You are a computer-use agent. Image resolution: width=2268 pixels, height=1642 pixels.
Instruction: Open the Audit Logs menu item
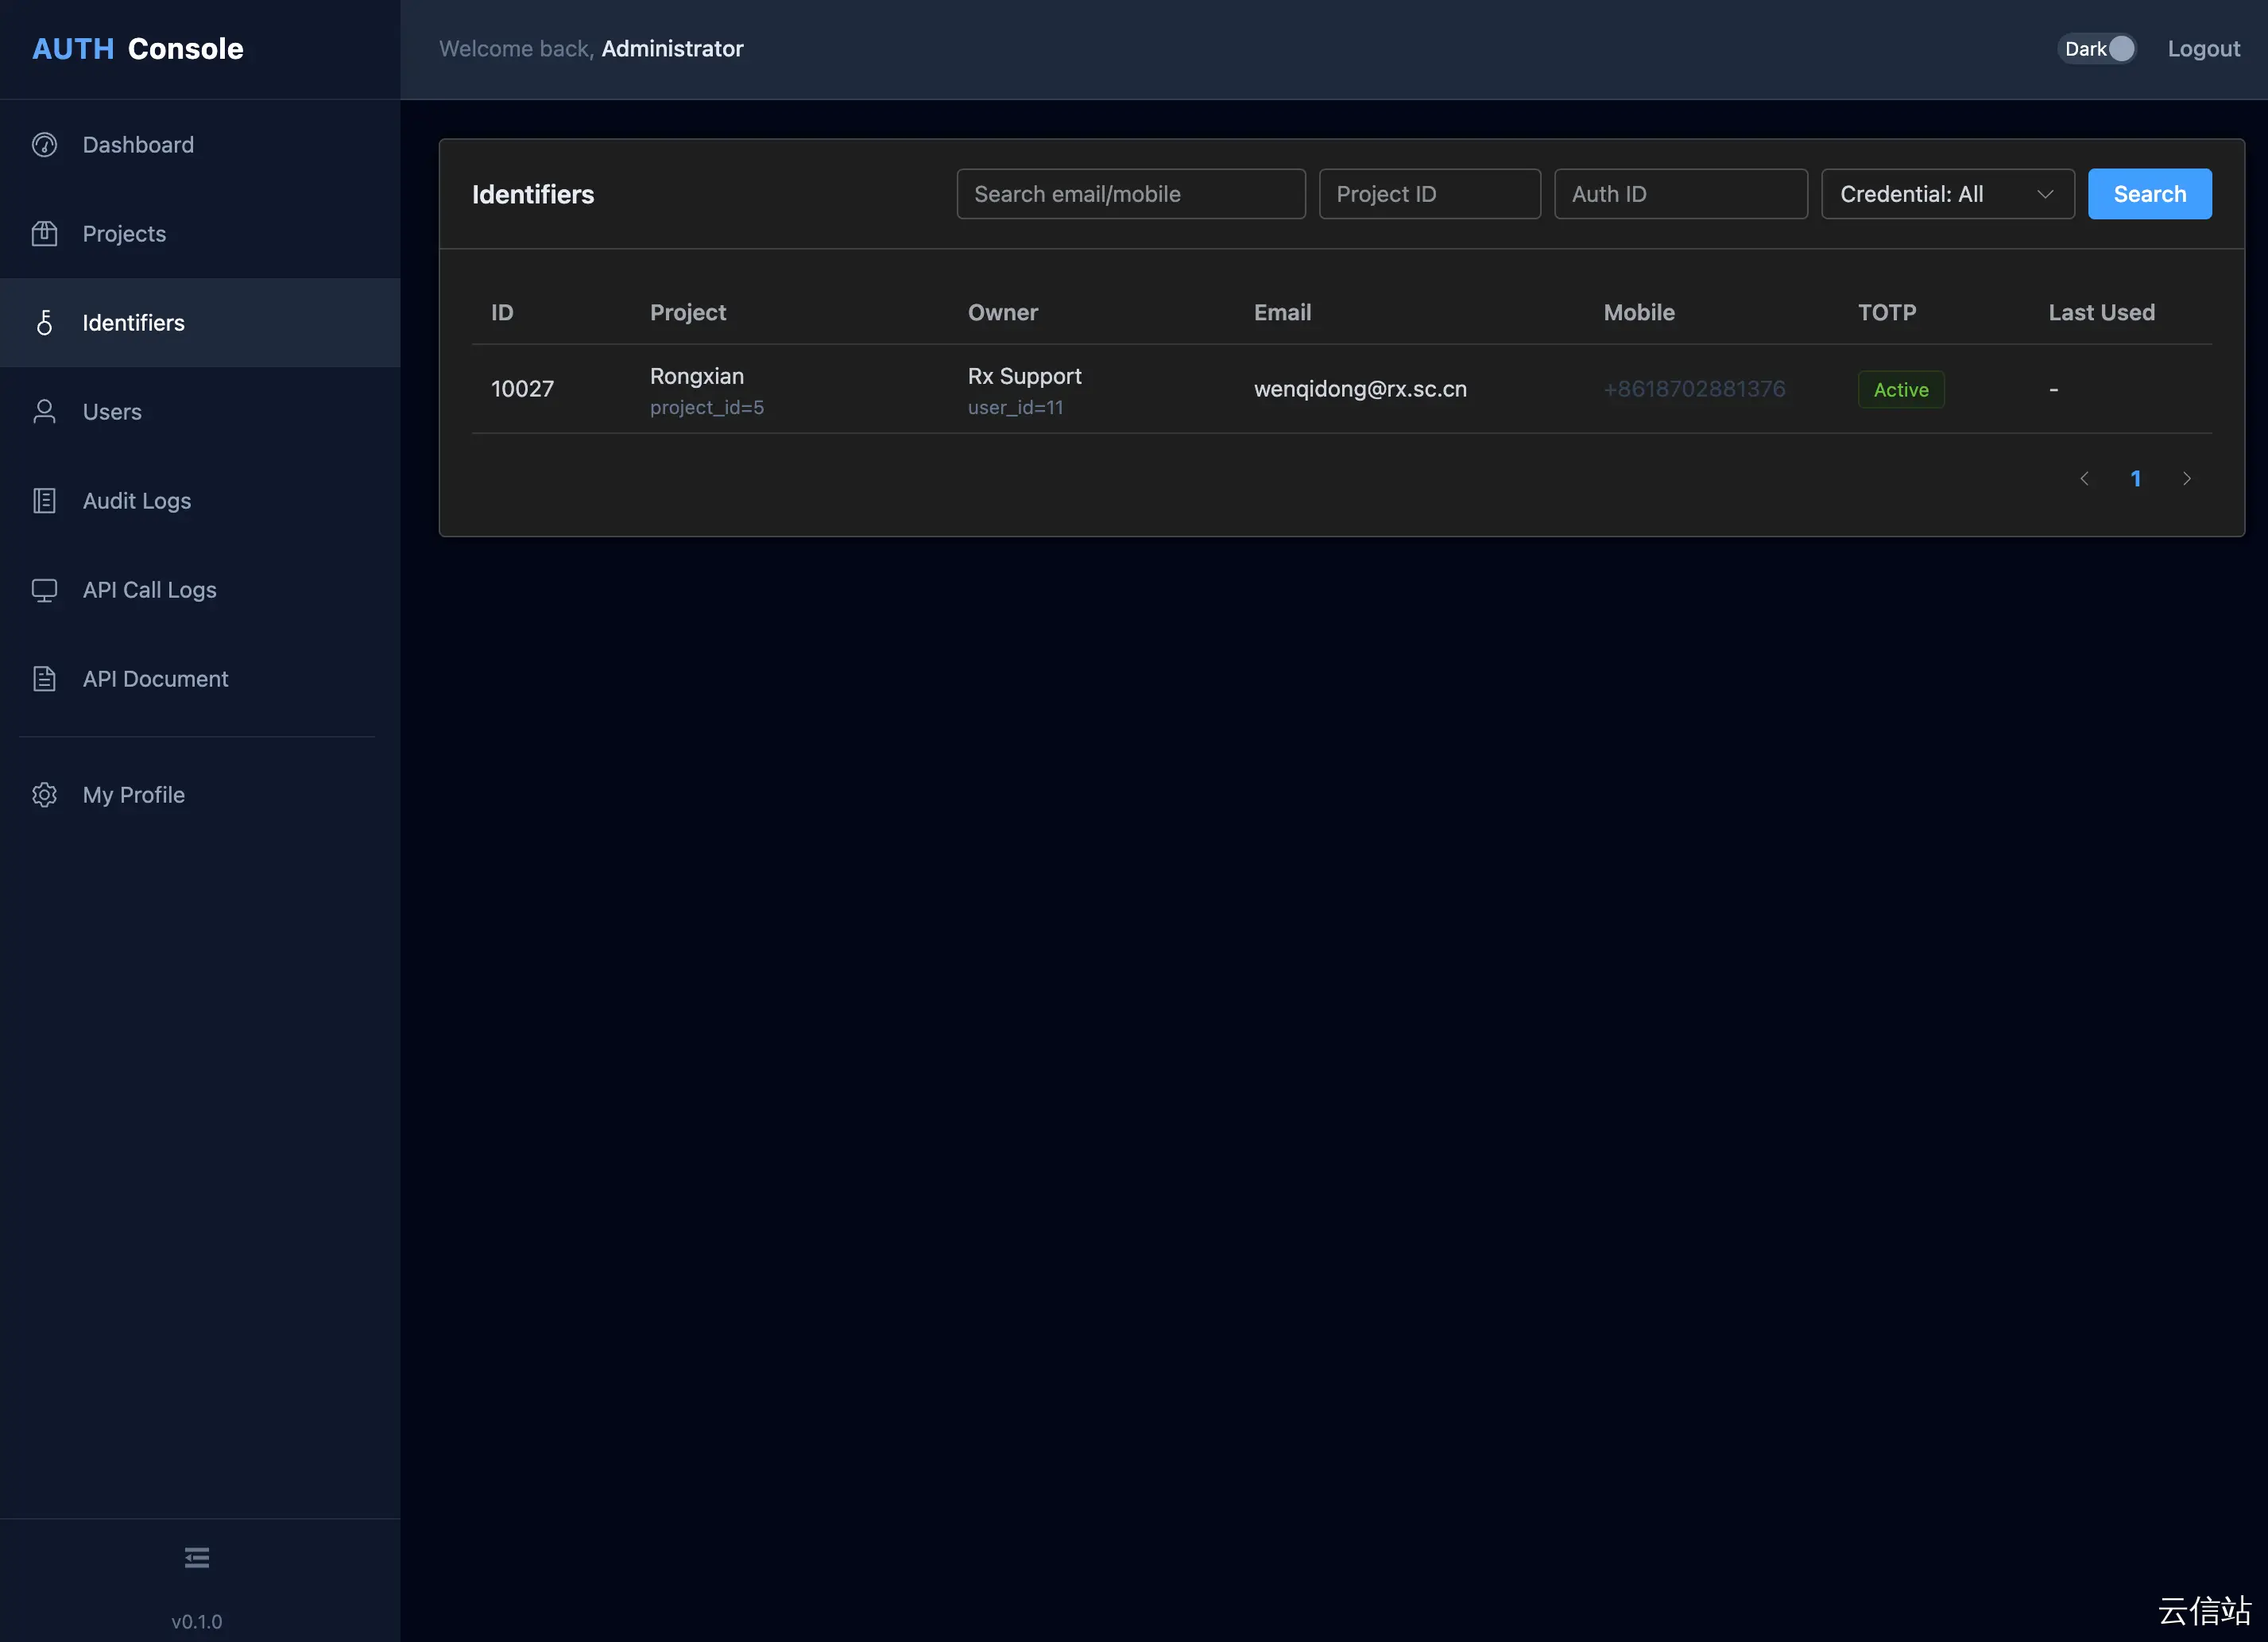137,501
